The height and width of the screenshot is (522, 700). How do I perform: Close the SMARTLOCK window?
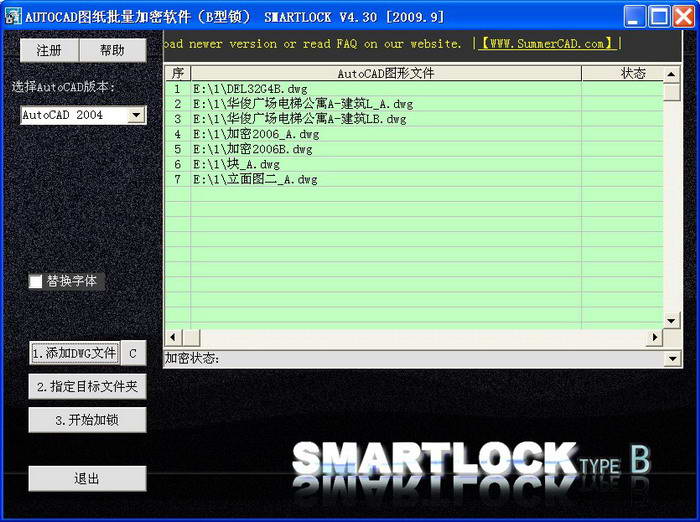[x=684, y=17]
